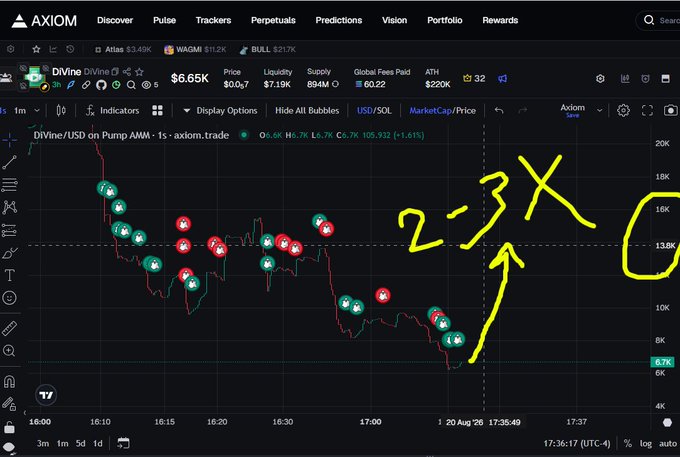Viewport: 680px width, 457px height.
Task: Open the settings cog in the token header
Action: tap(600, 78)
